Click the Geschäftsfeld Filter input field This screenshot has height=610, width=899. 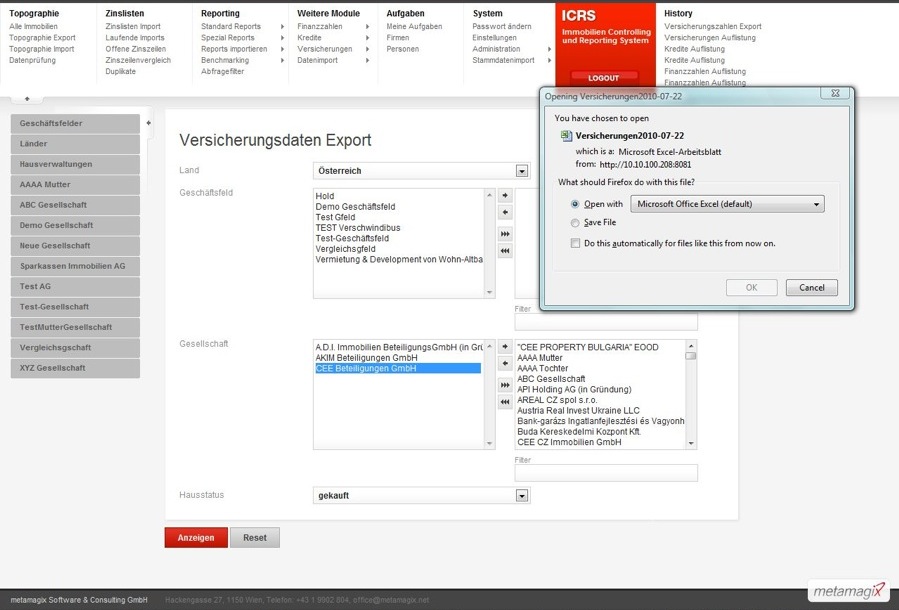pyautogui.click(x=606, y=322)
